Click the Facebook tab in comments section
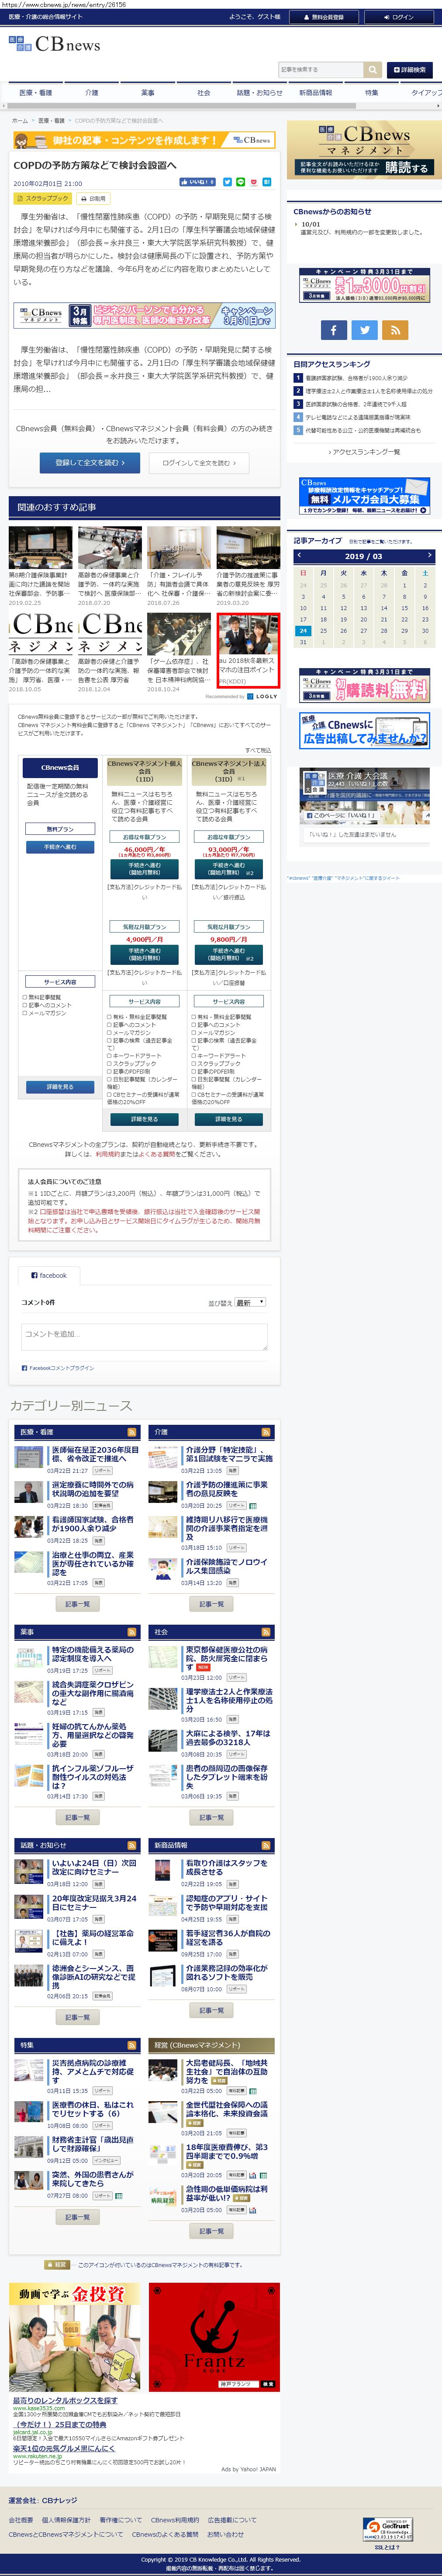 coord(48,1275)
